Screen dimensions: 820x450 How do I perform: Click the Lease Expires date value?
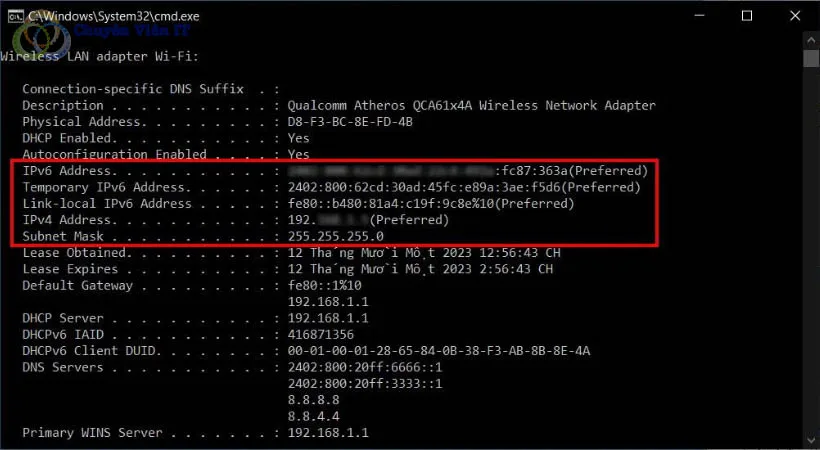[x=420, y=269]
